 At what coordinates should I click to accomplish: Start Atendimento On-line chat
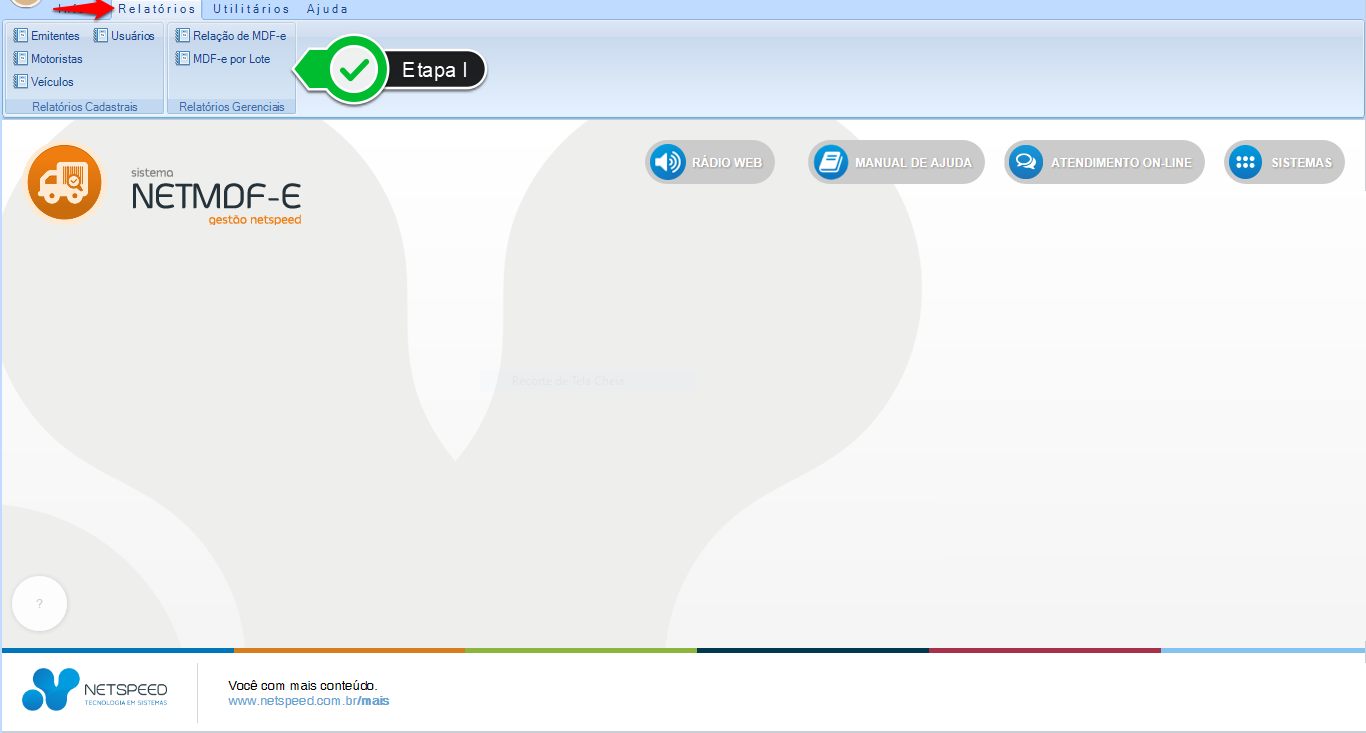[x=1104, y=162]
